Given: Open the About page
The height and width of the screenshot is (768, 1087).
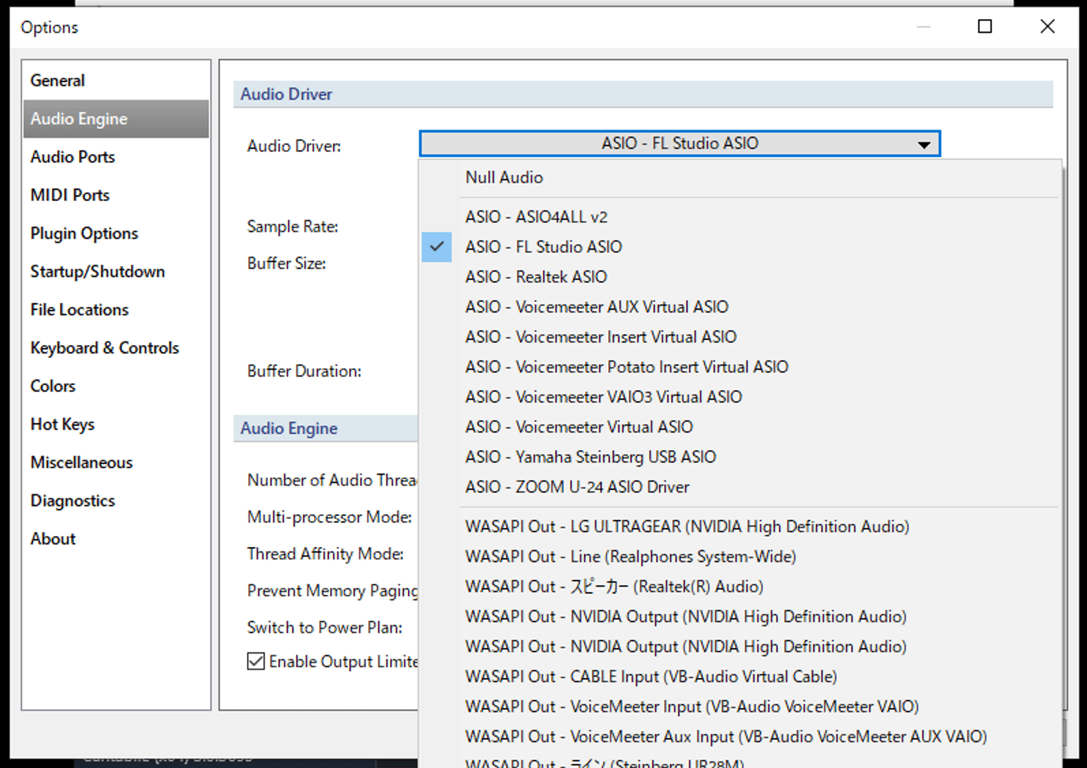Looking at the screenshot, I should coord(116,538).
